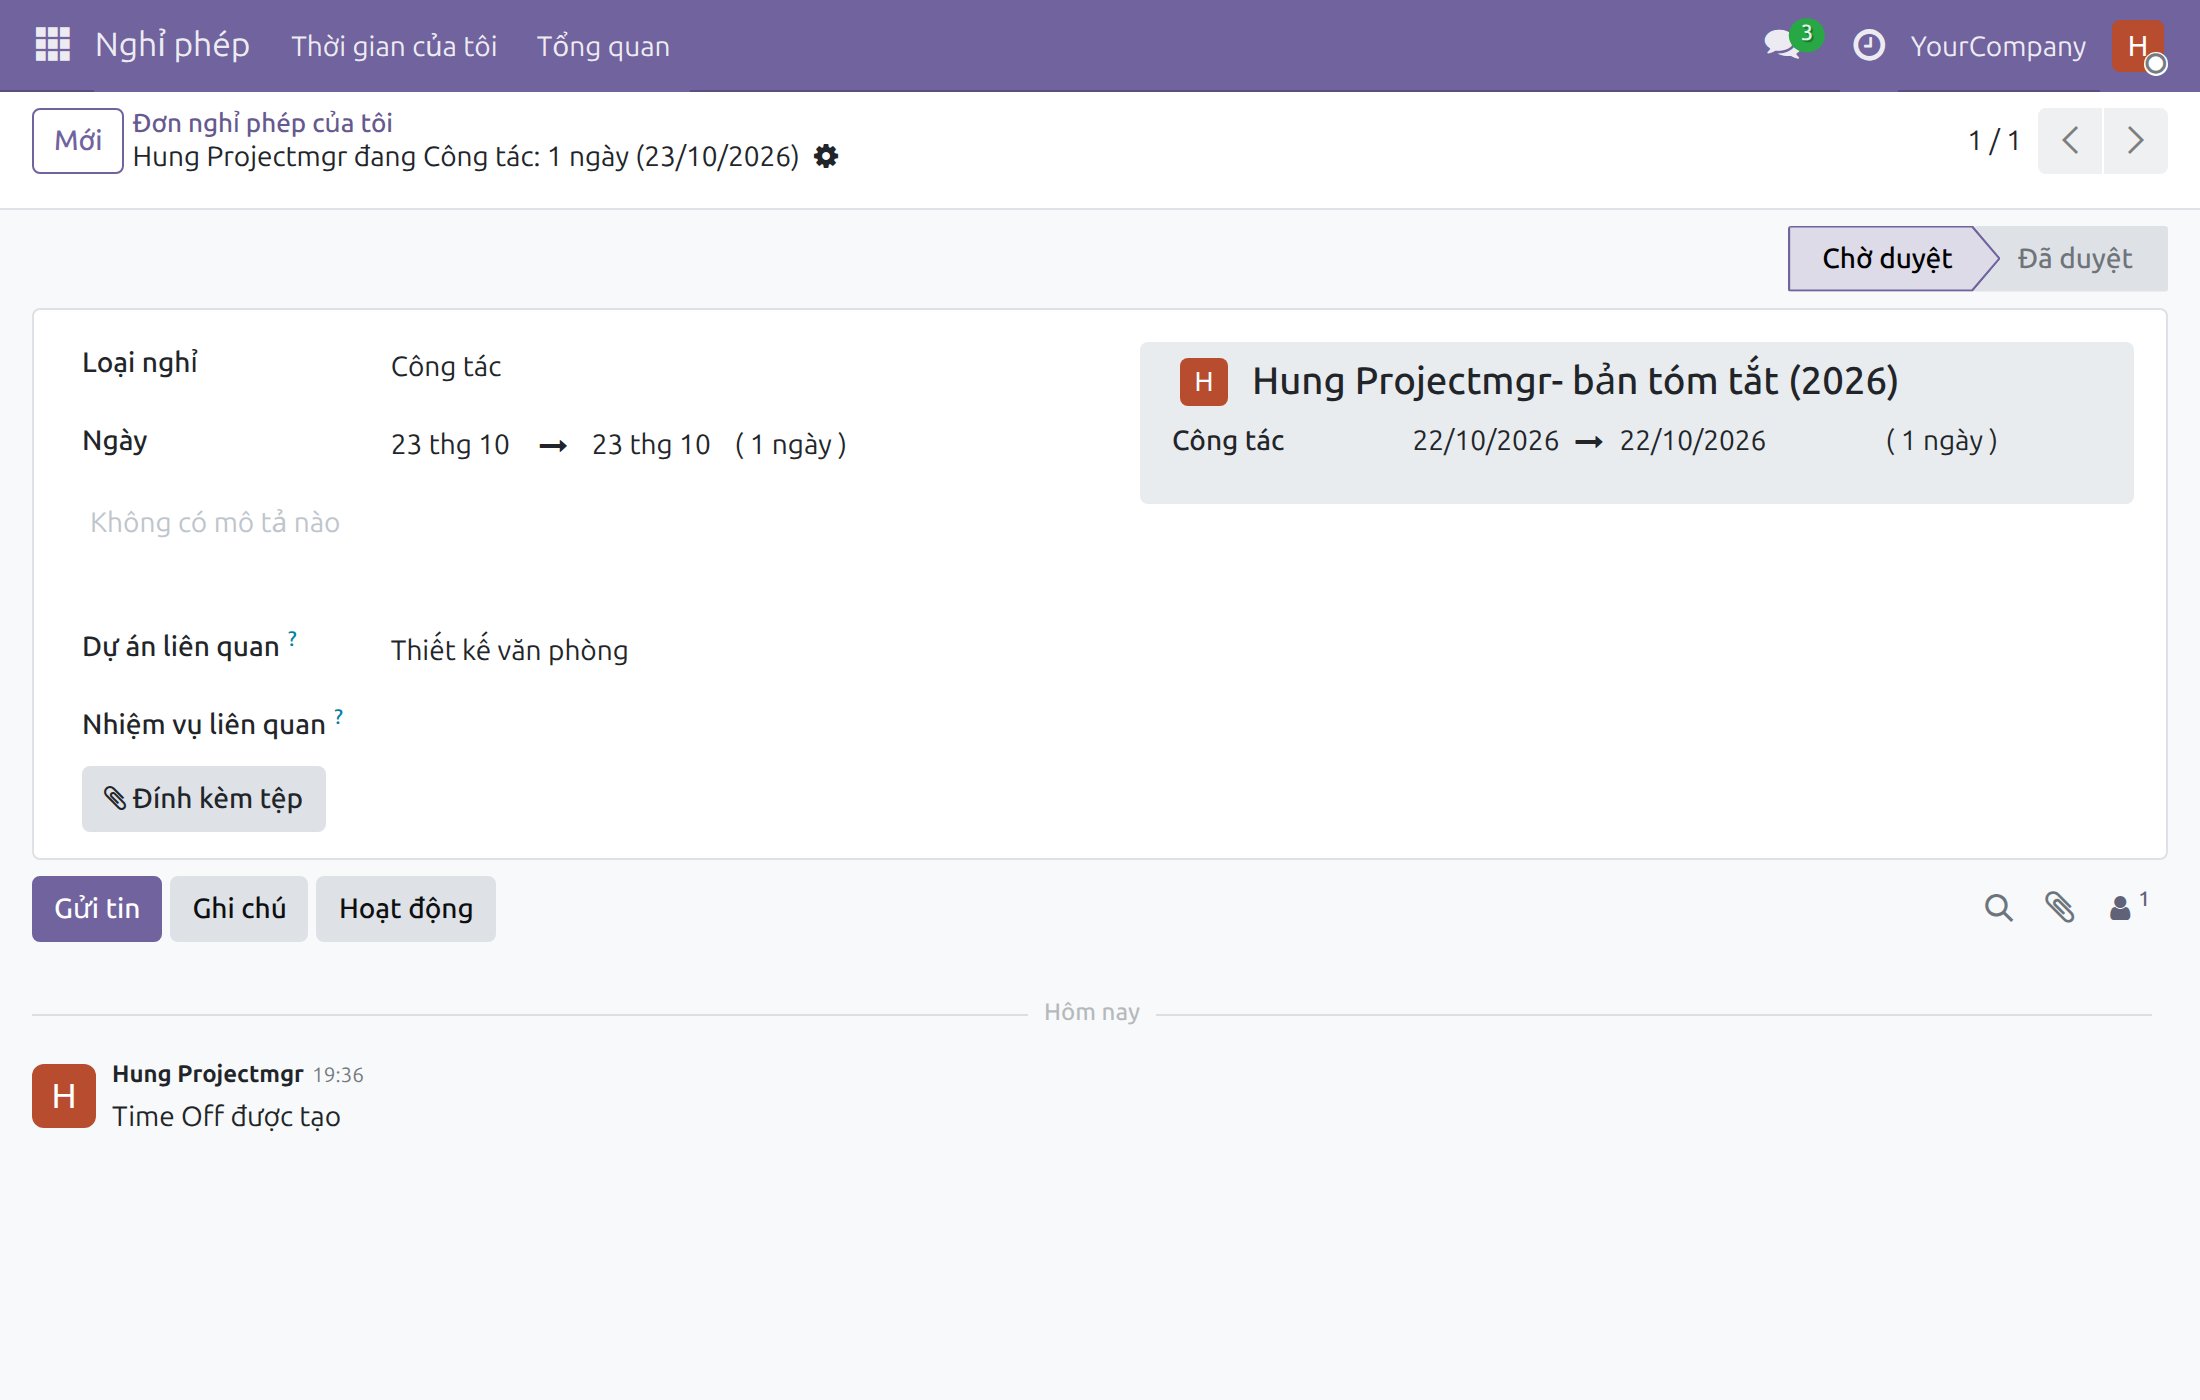Image resolution: width=2200 pixels, height=1400 pixels.
Task: Open the Thời gian của tôi menu
Action: coord(394,46)
